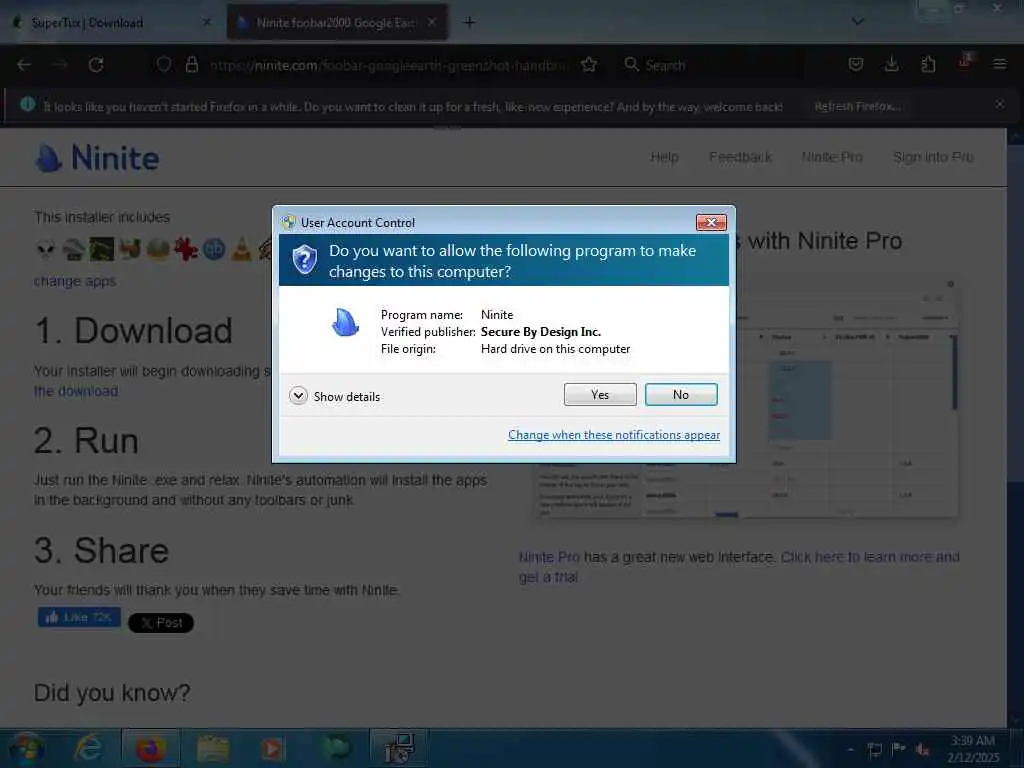Click the 'change apps' link
The image size is (1024, 768).
(75, 281)
